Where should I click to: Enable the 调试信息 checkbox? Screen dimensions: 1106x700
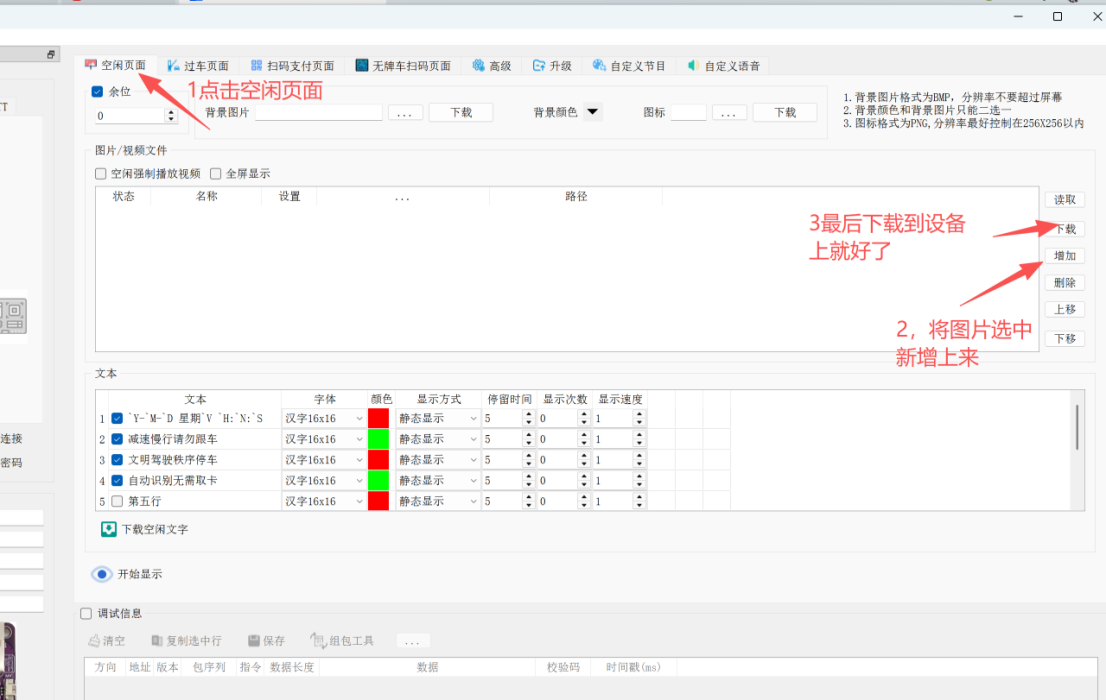86,613
